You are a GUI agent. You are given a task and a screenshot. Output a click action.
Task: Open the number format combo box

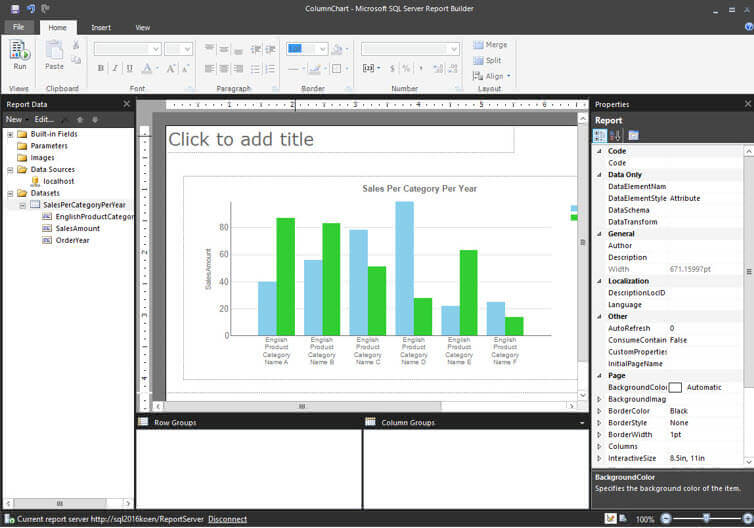(410, 49)
